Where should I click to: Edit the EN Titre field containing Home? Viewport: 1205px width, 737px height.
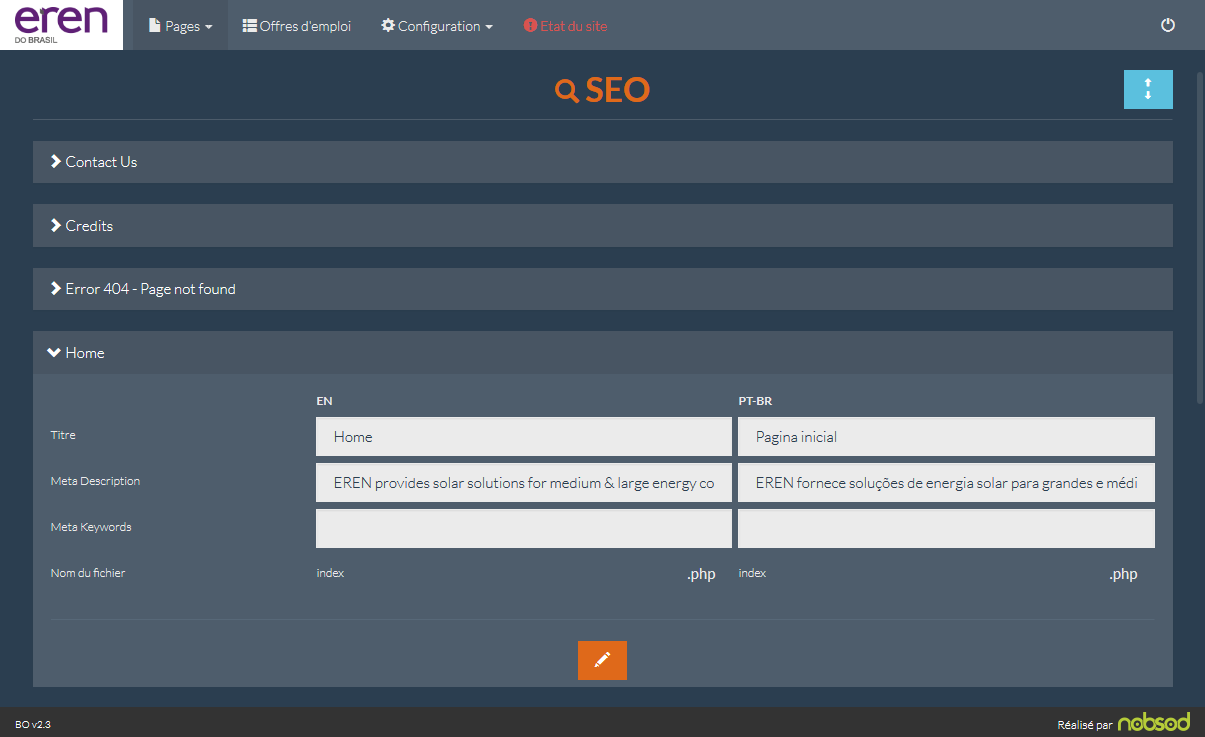(524, 437)
